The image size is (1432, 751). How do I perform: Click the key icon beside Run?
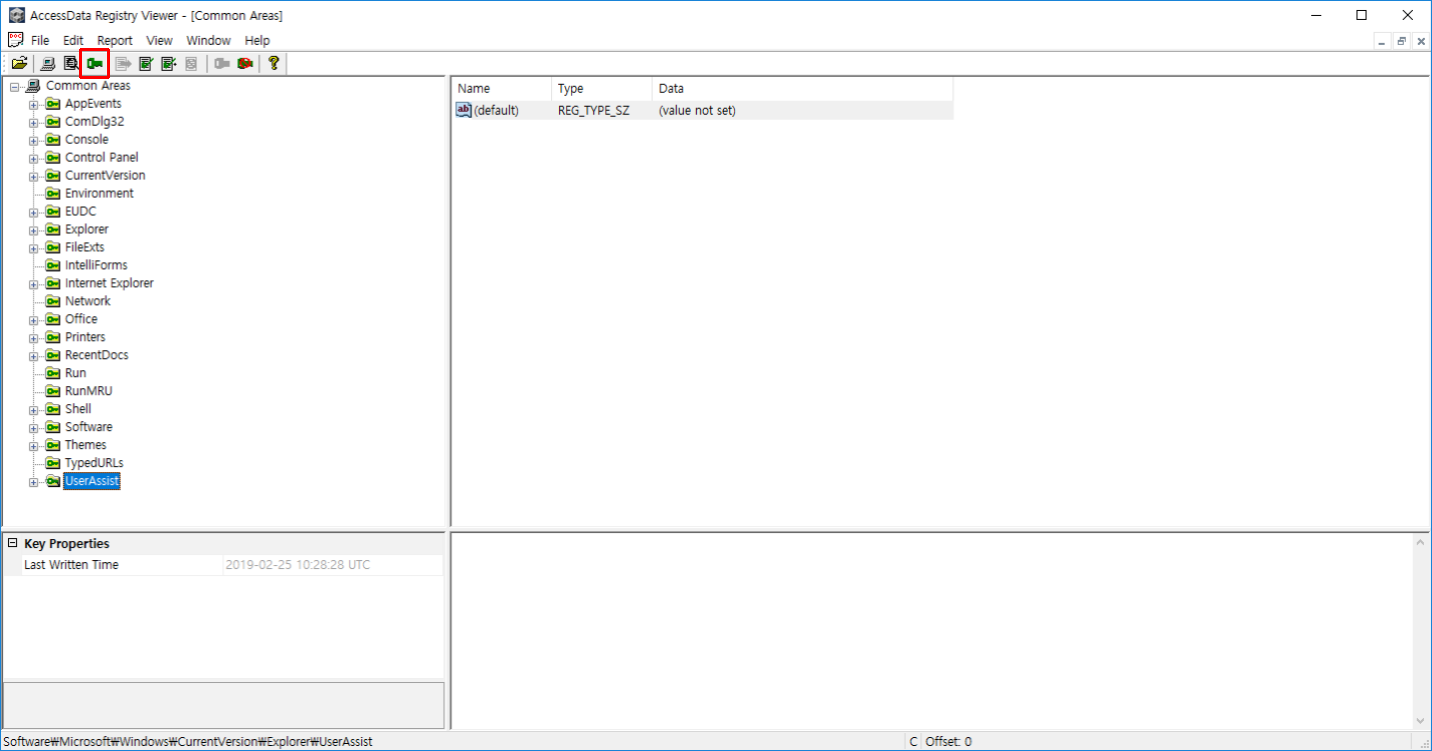[x=53, y=374]
